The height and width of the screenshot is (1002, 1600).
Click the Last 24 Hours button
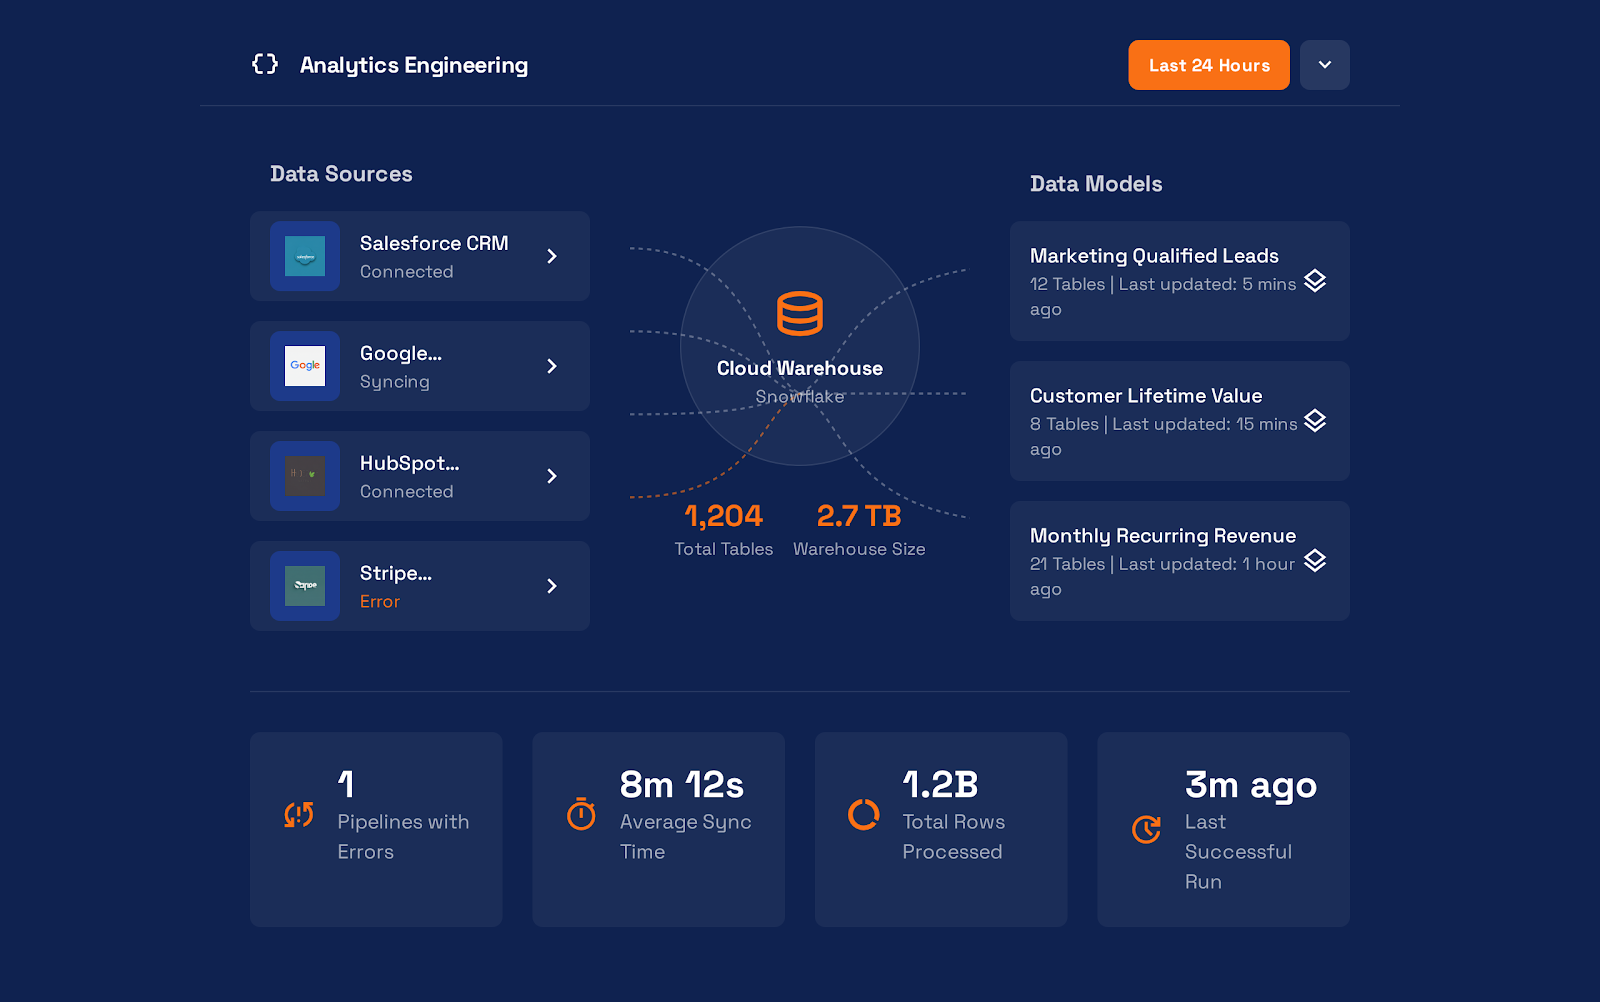(1208, 64)
